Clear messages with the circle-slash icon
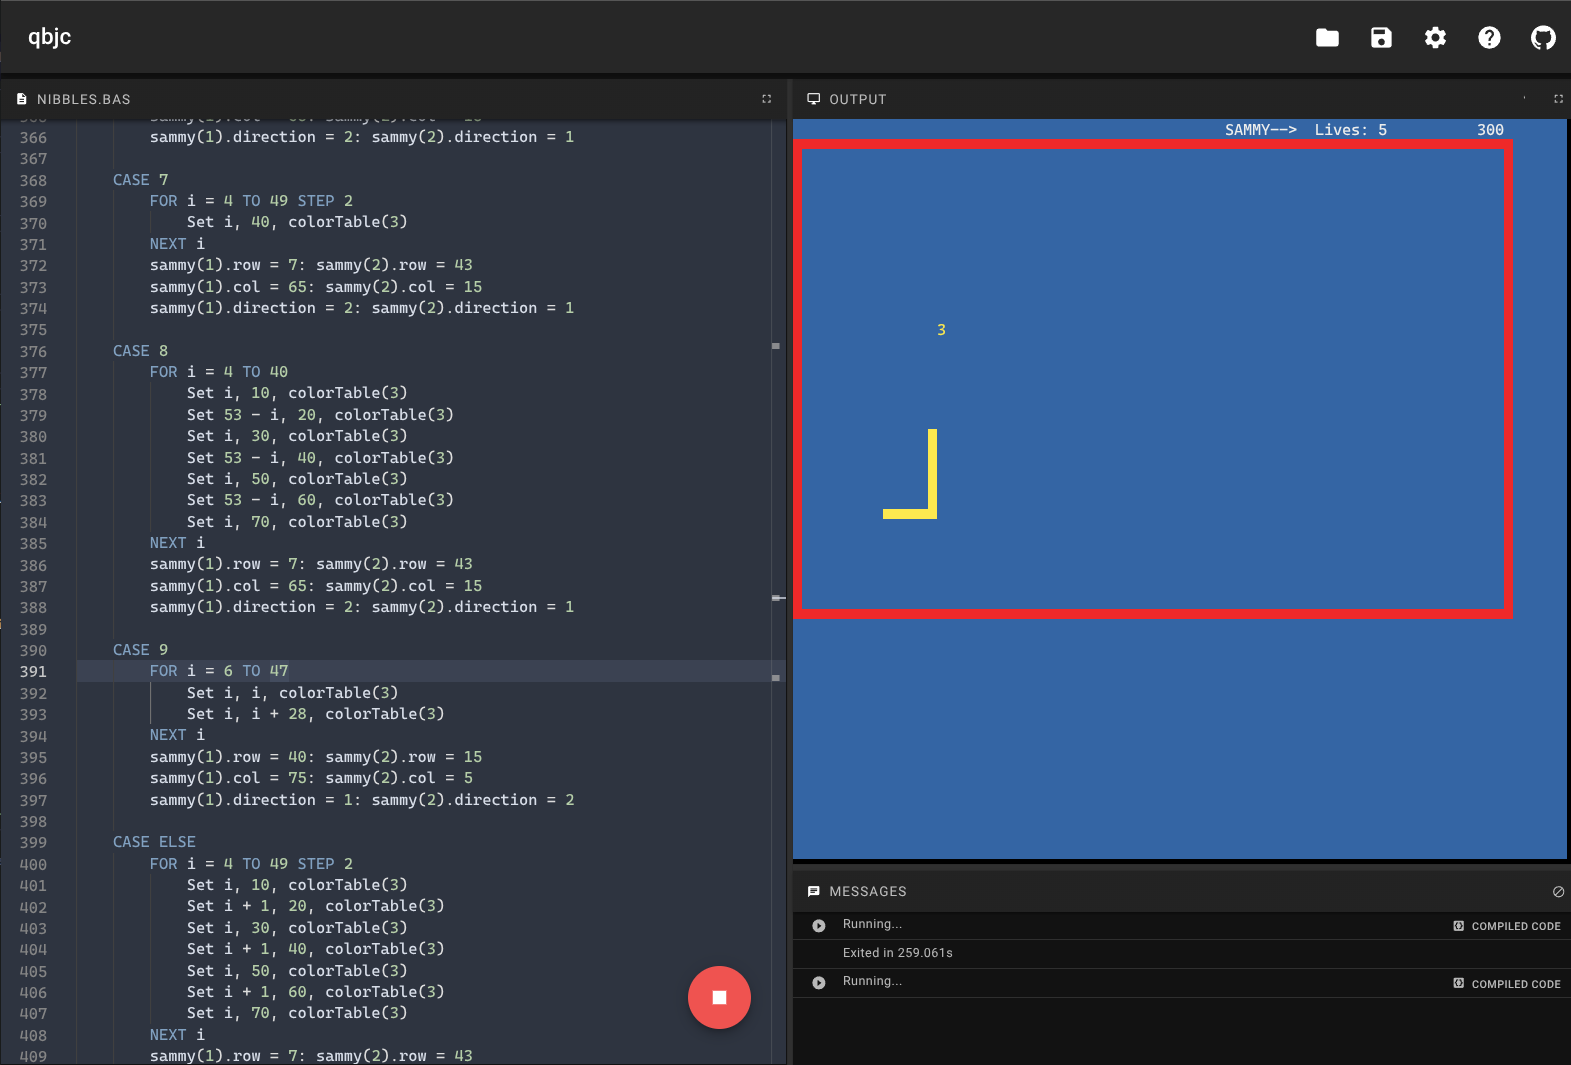The height and width of the screenshot is (1065, 1571). (1558, 892)
